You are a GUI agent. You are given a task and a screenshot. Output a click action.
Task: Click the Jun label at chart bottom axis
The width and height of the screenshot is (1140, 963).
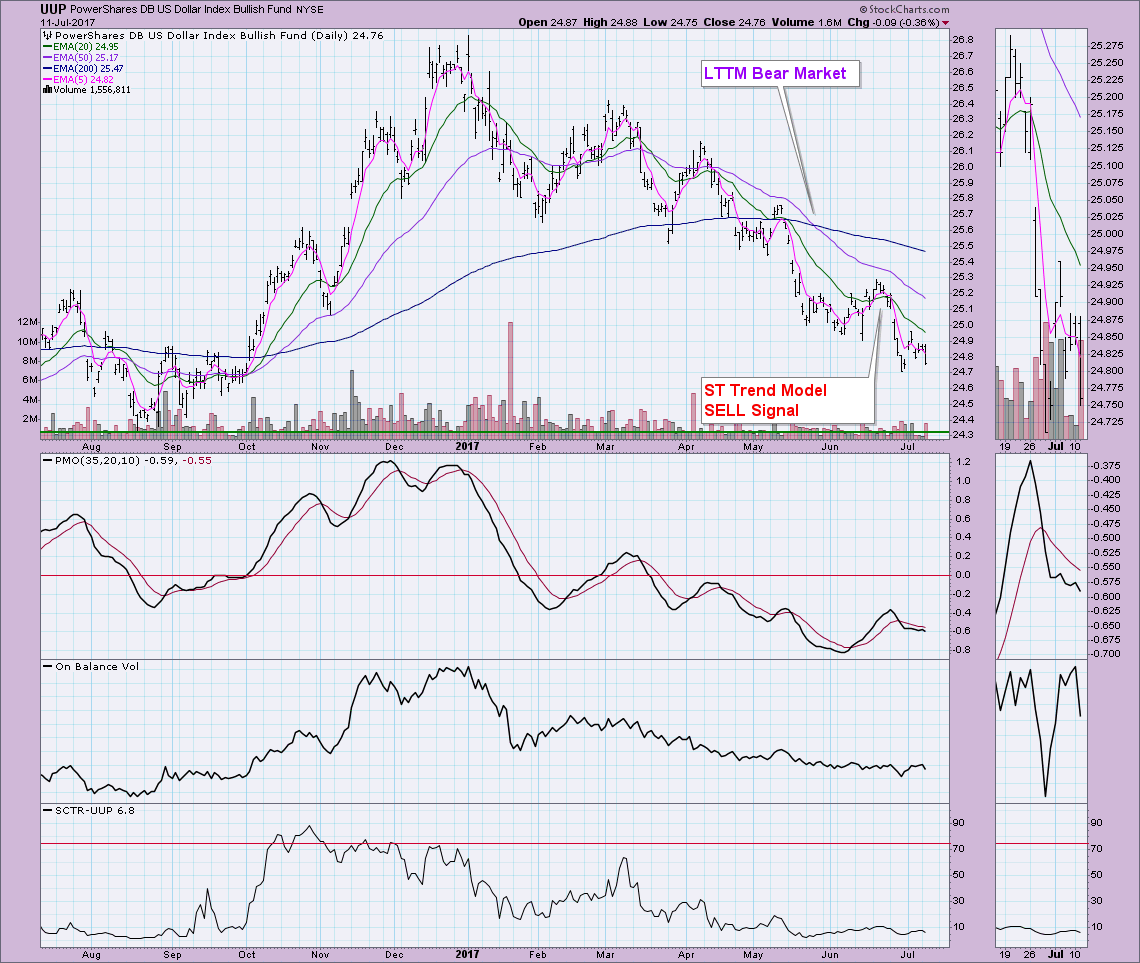(x=830, y=954)
